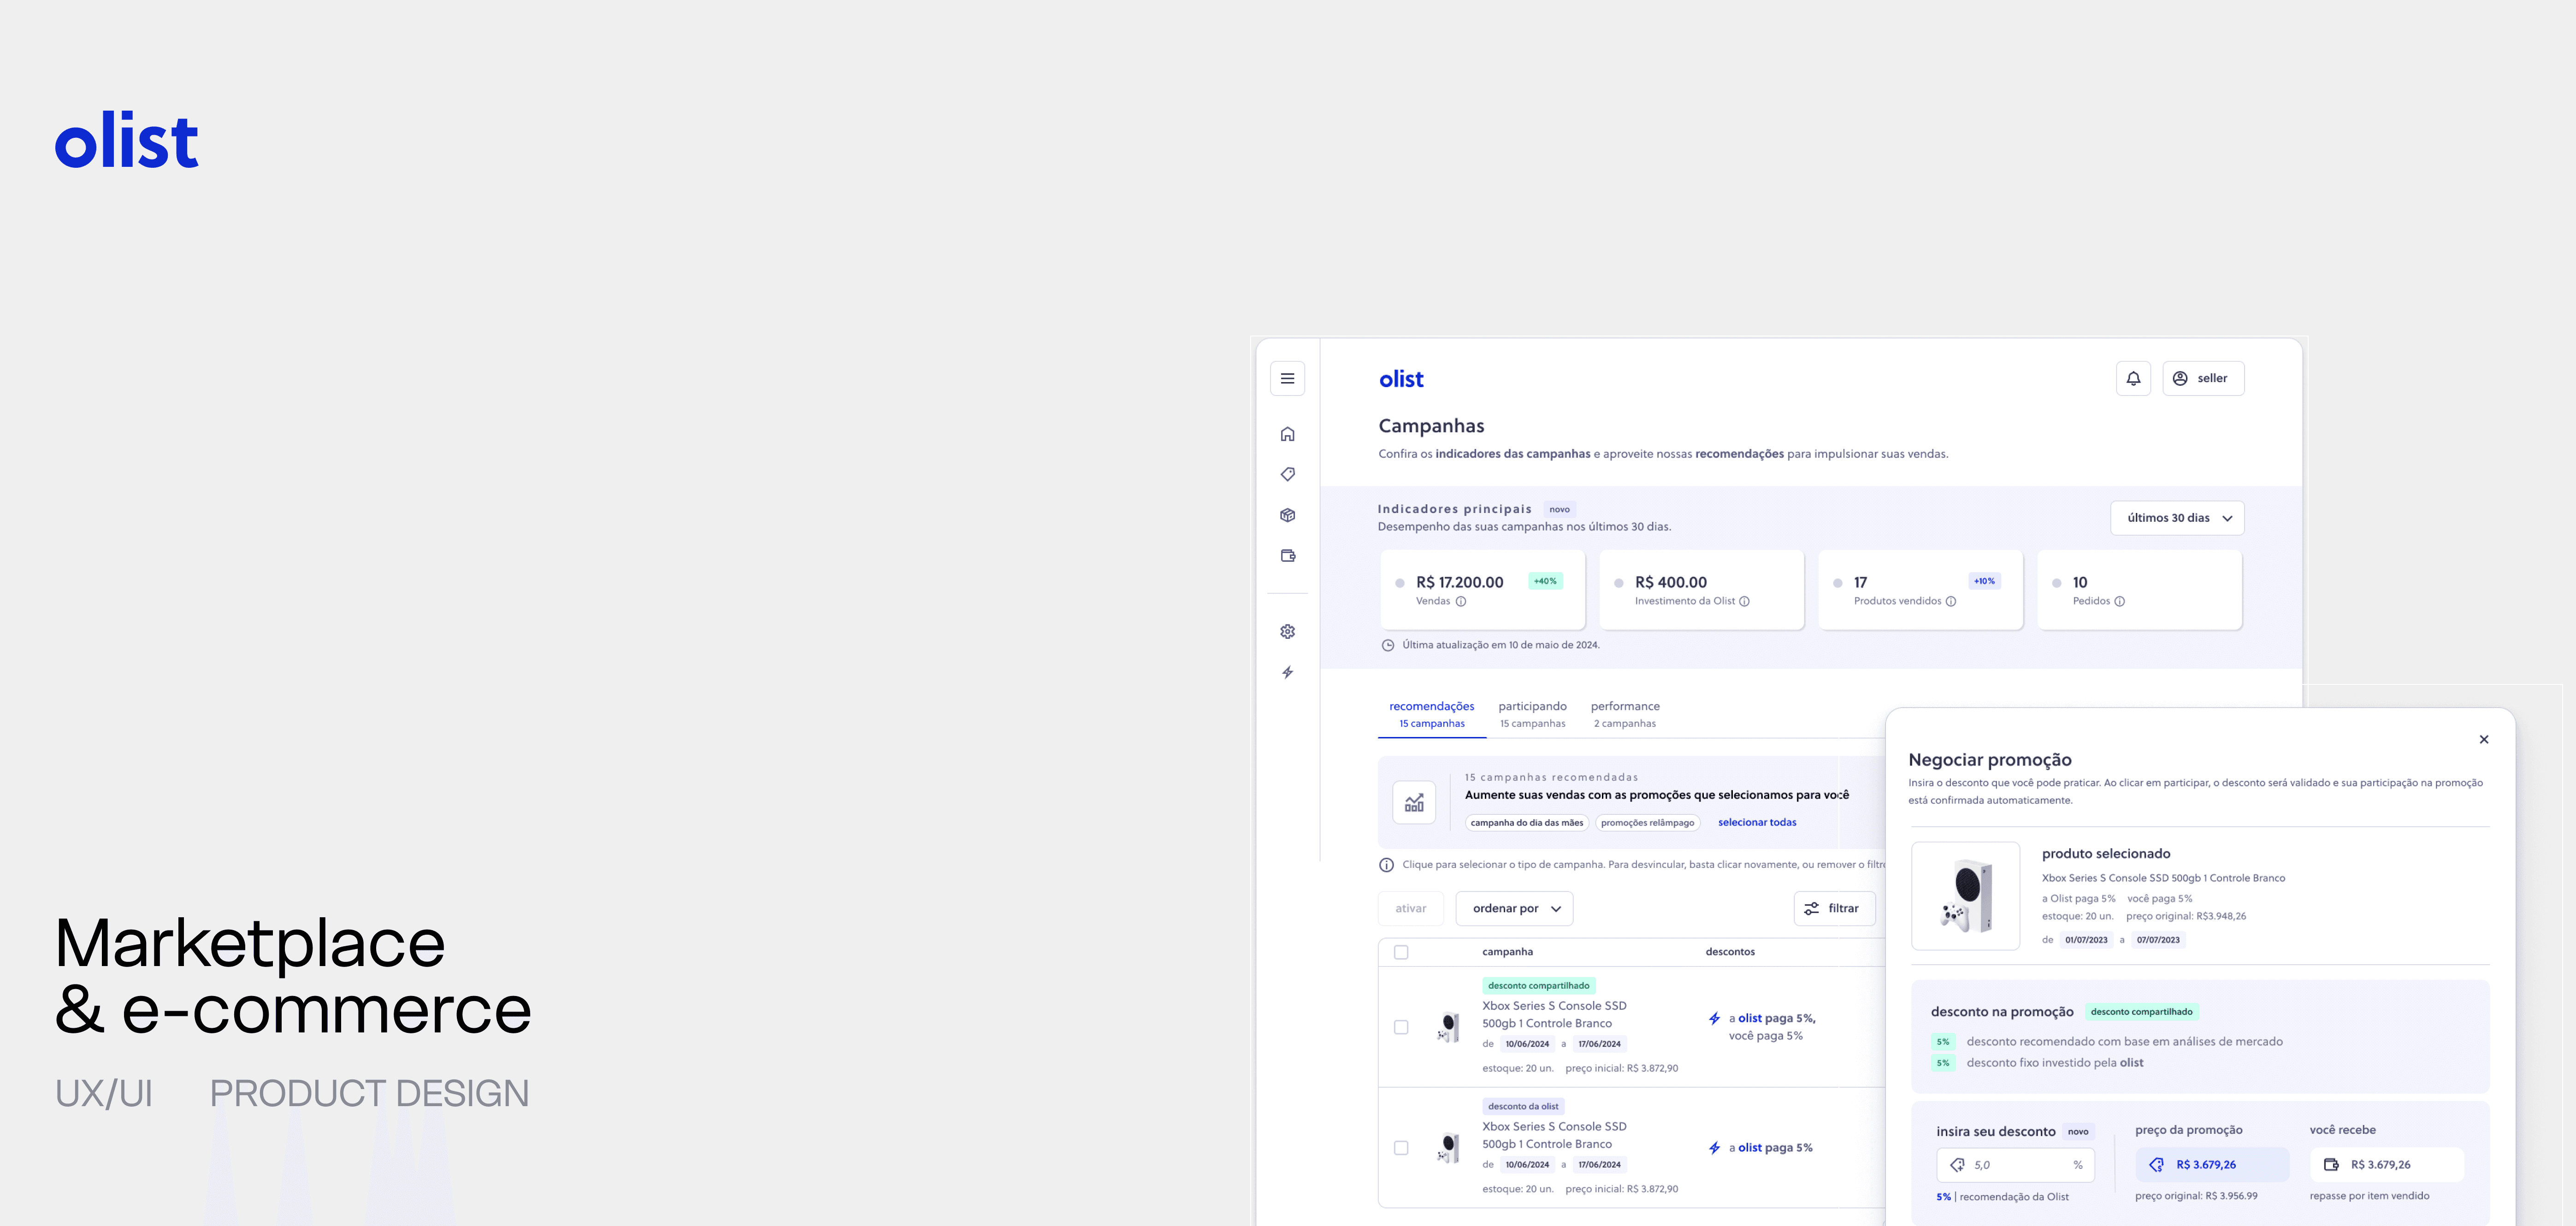Click the lightning bolt sidebar icon
2576x1226 pixels.
coord(1287,672)
